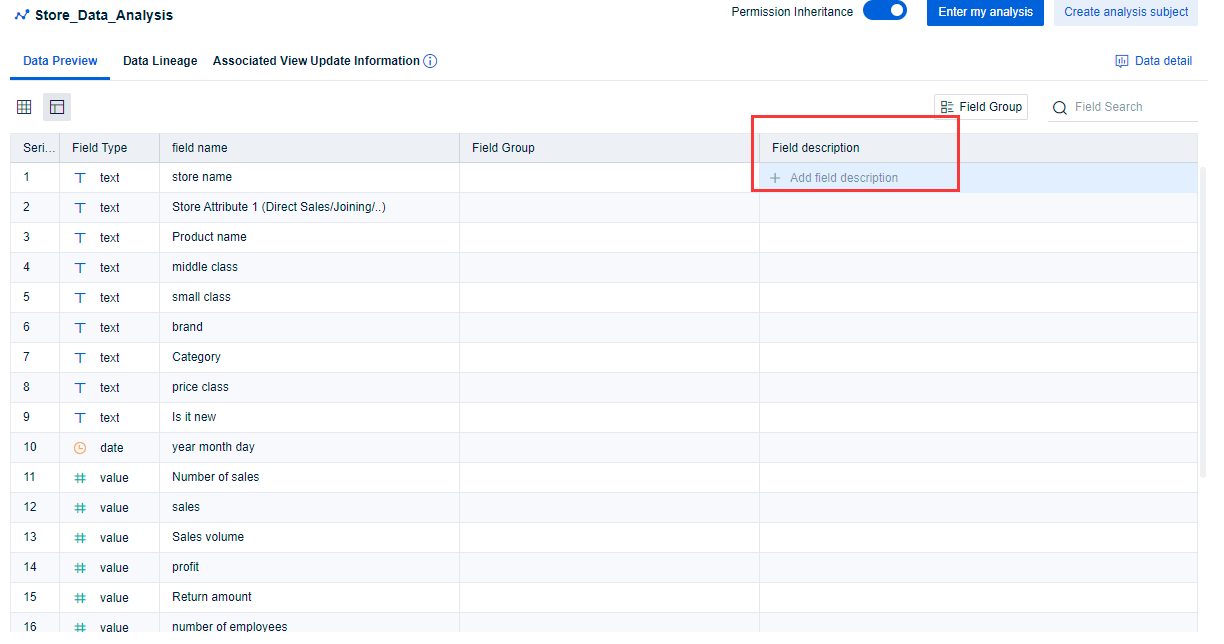Image resolution: width=1224 pixels, height=644 pixels.
Task: Click Add field description for store name
Action: [834, 177]
